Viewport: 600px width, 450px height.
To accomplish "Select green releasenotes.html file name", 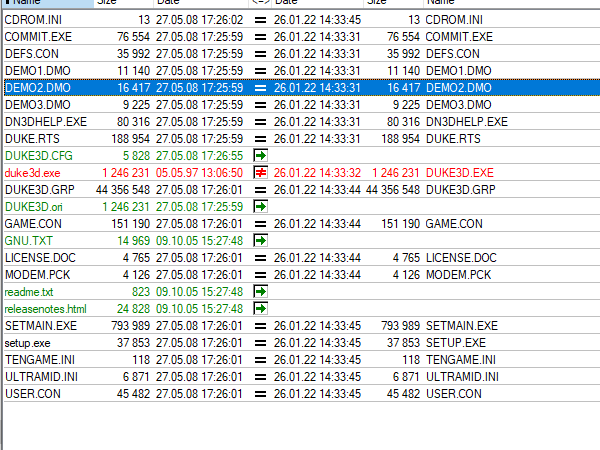I will (x=46, y=308).
